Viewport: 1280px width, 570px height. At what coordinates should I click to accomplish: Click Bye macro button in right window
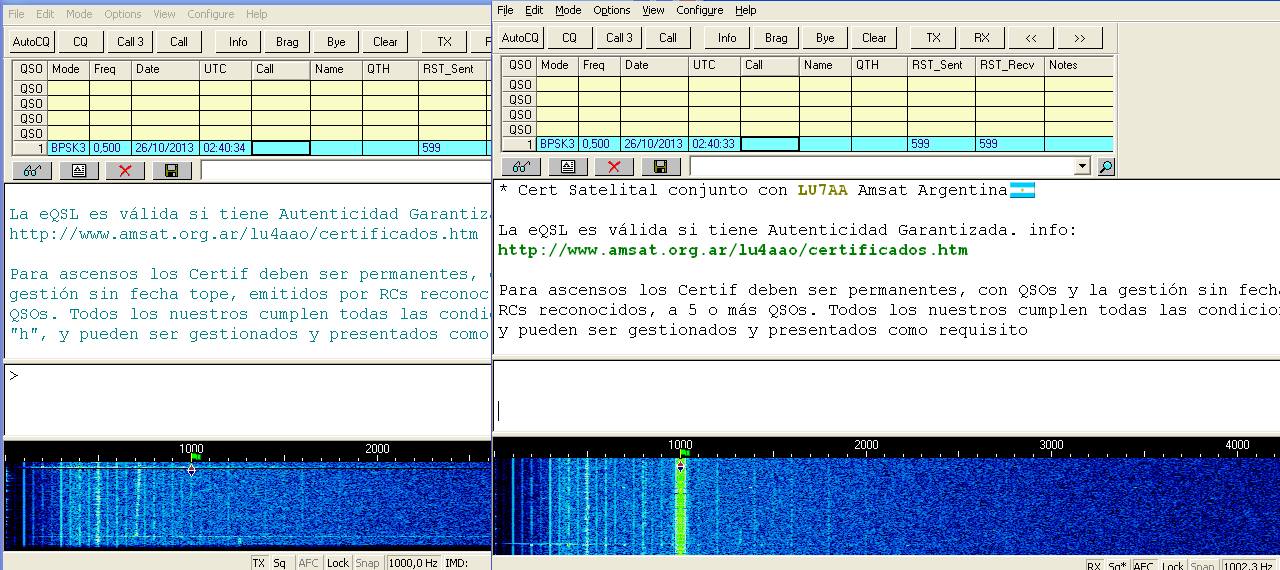tap(825, 38)
